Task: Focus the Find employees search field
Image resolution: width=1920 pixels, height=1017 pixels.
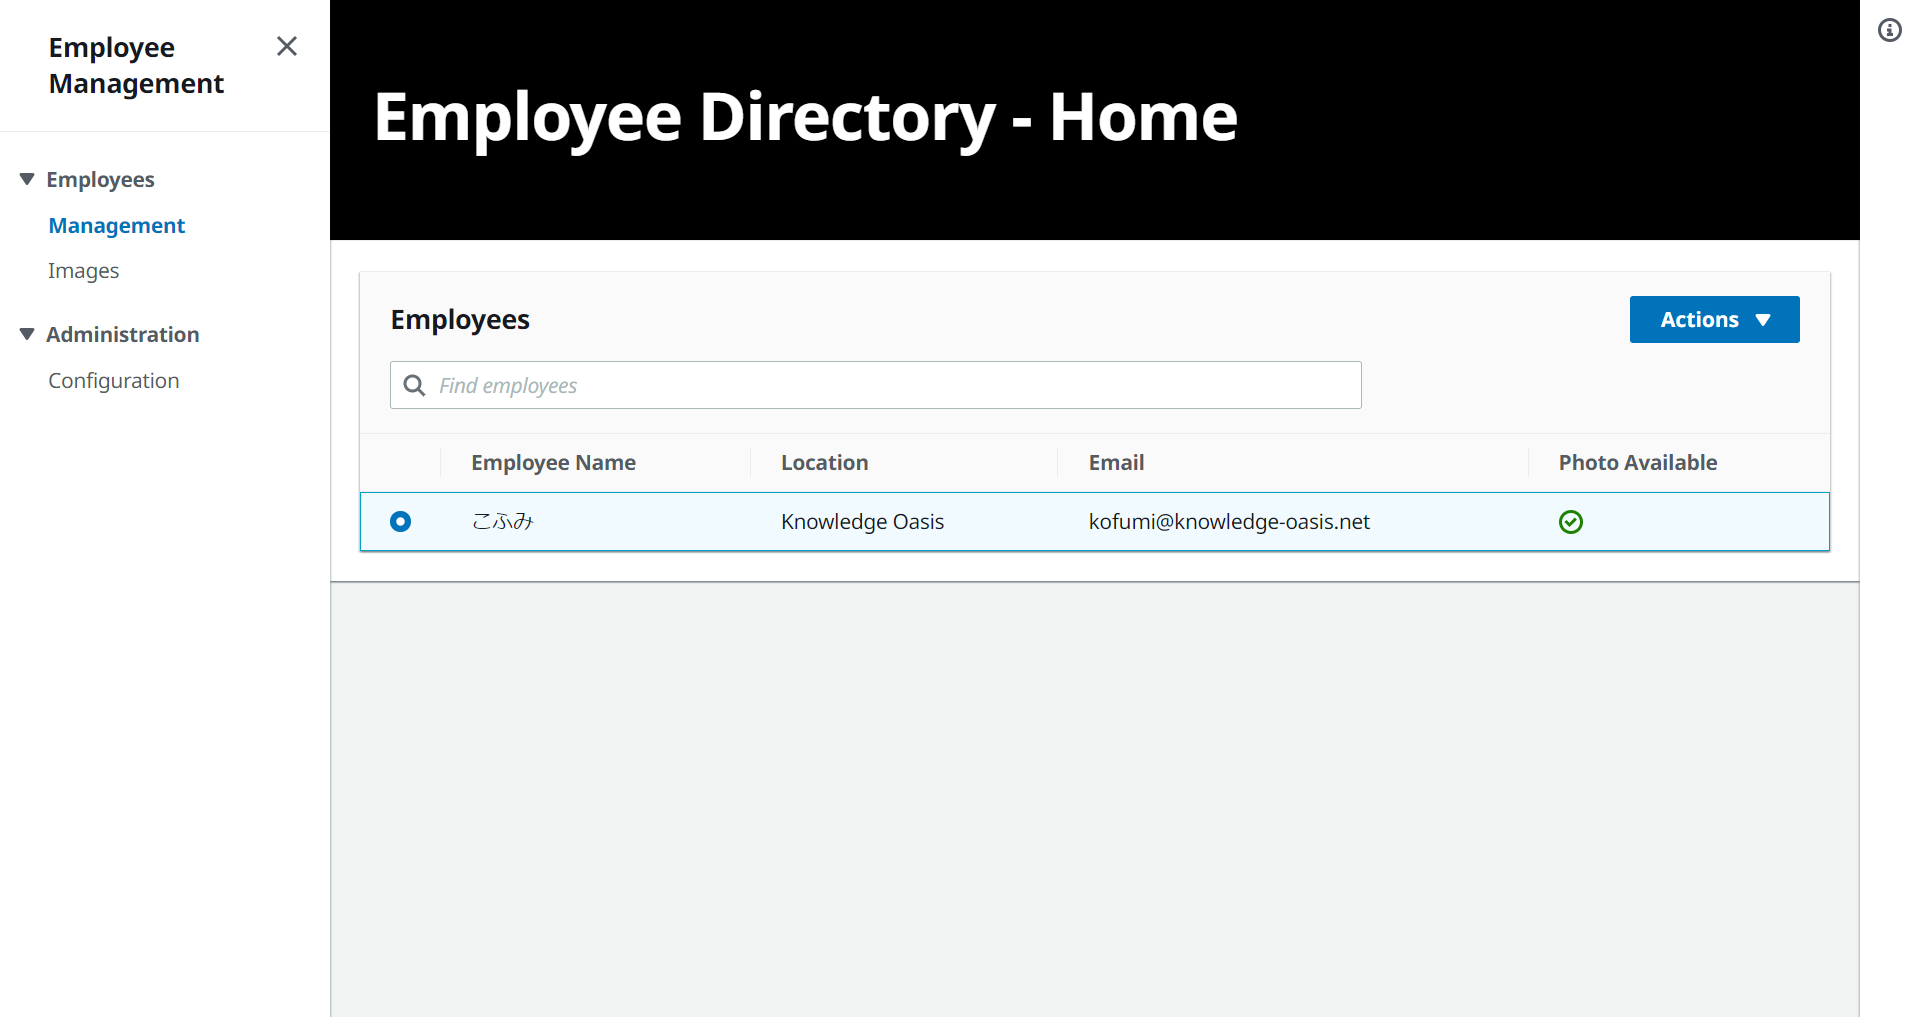Action: tap(890, 386)
